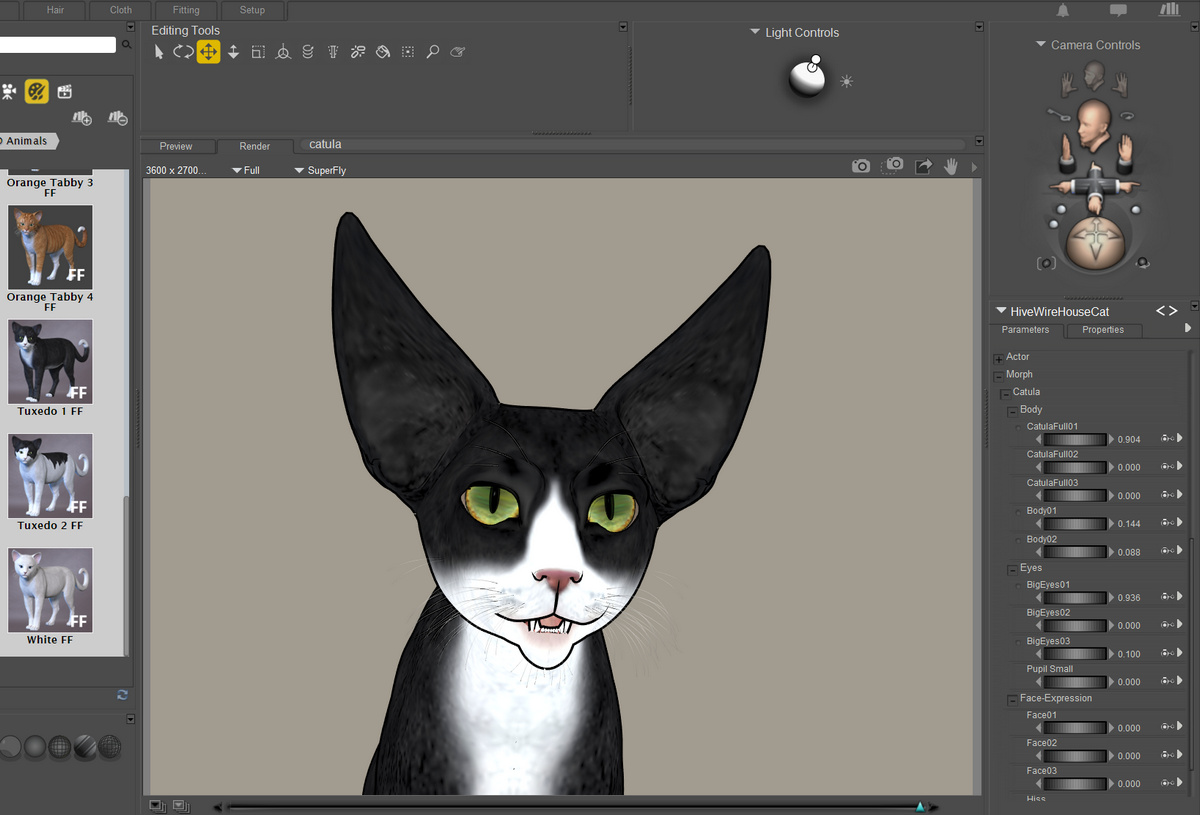This screenshot has width=1200, height=815.
Task: Click the Animals breadcrumb label
Action: (x=26, y=141)
